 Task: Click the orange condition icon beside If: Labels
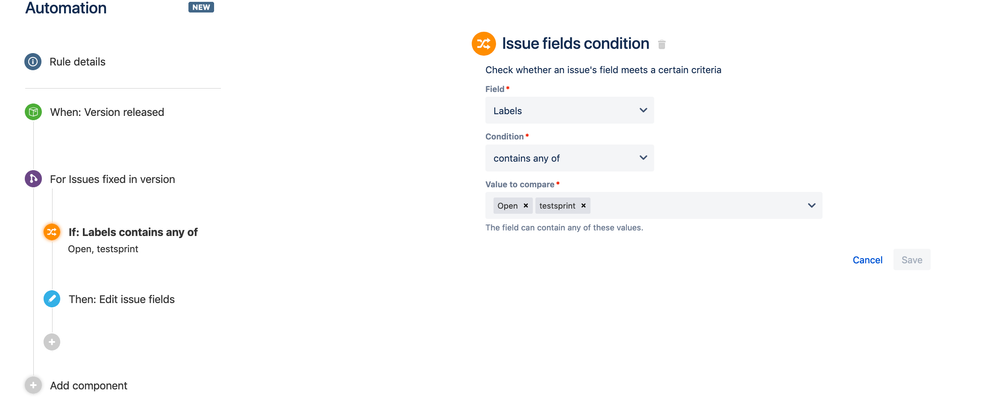pos(52,232)
